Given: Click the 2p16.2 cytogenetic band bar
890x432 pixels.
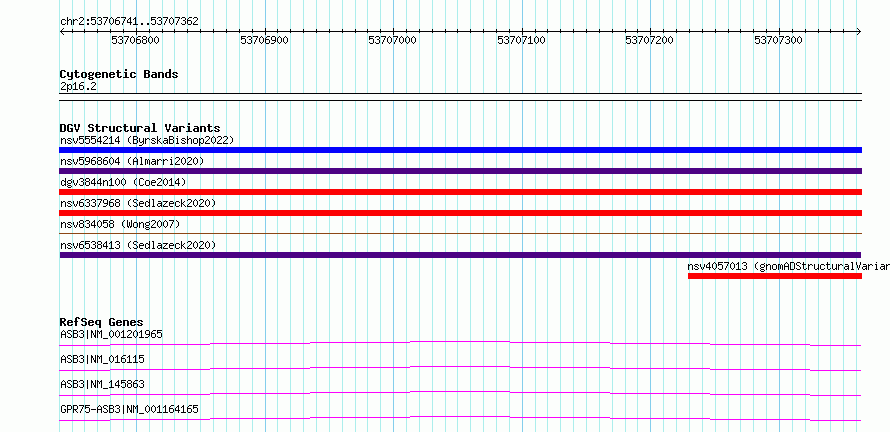Looking at the screenshot, I should (x=460, y=97).
